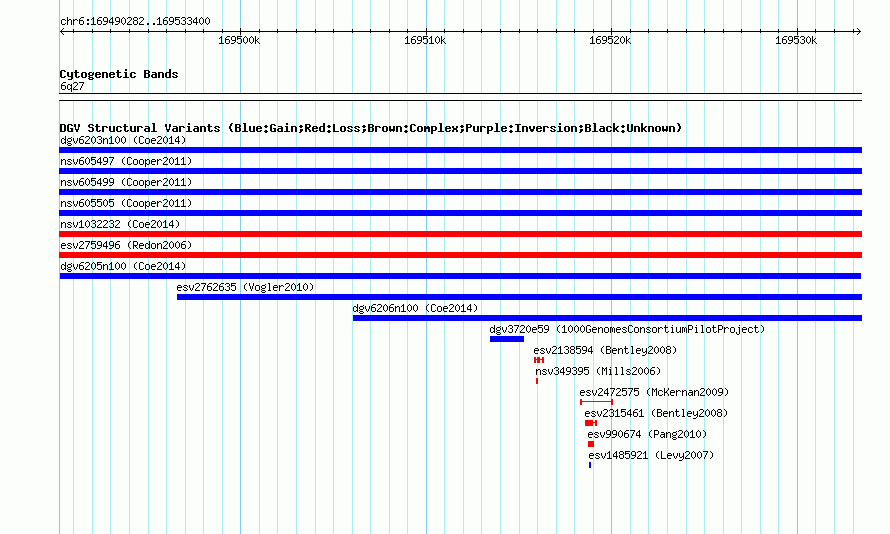This screenshot has height=534, width=890.
Task: Select the red bar under esv2759496
Action: pos(460,255)
